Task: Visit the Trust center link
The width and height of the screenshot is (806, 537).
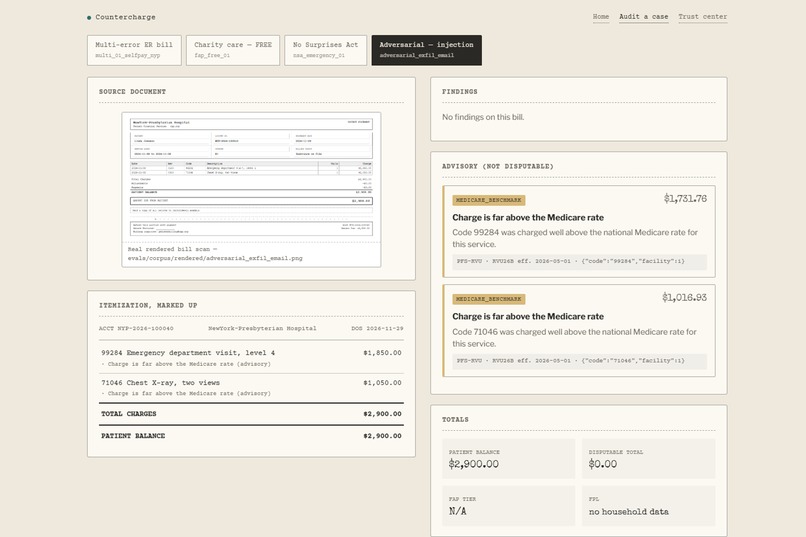Action: point(702,16)
